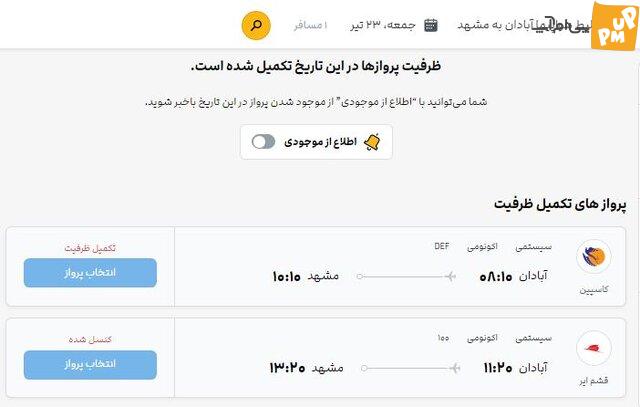Click the airplane icon on the 08:10 flight
Viewport: 640px width, 407px height.
tap(450, 276)
